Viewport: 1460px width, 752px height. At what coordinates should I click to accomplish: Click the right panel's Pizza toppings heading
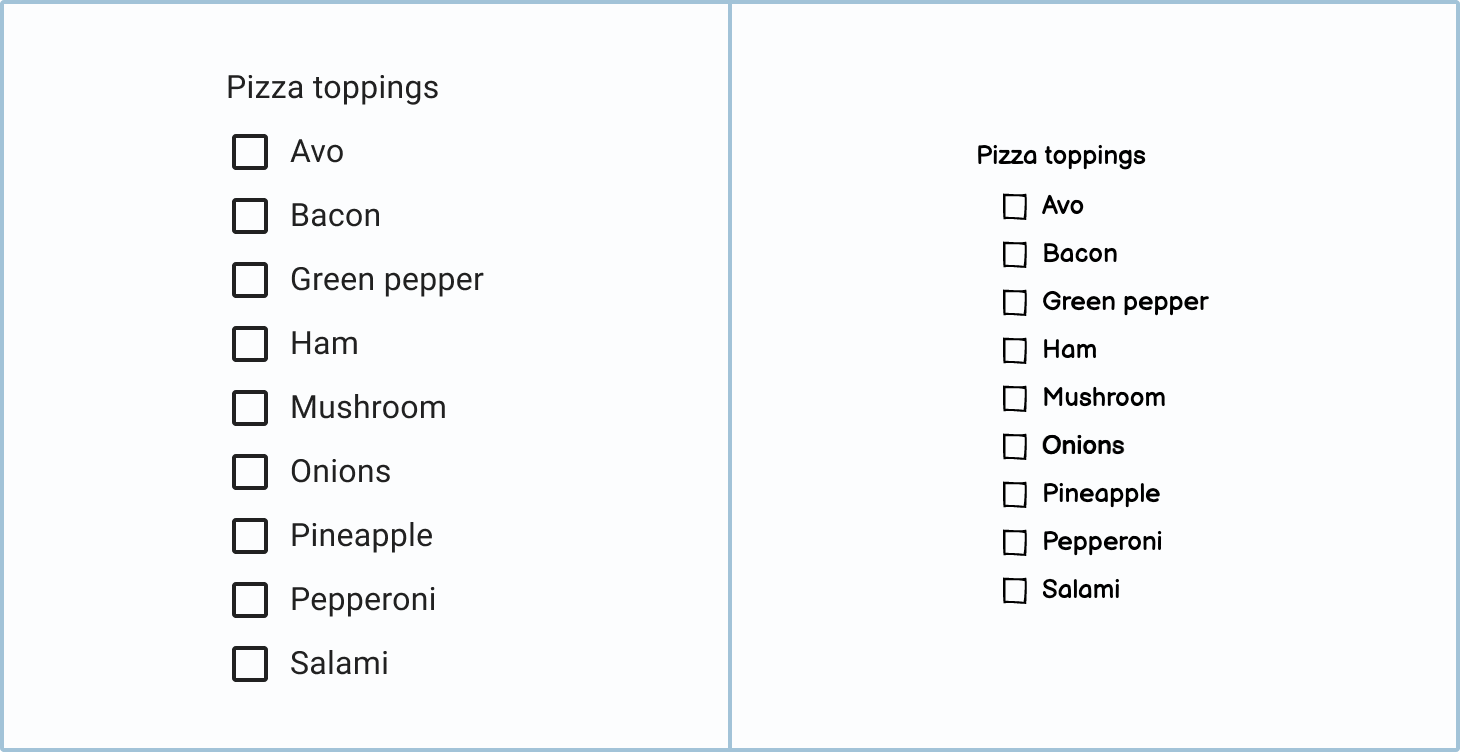pyautogui.click(x=1061, y=156)
